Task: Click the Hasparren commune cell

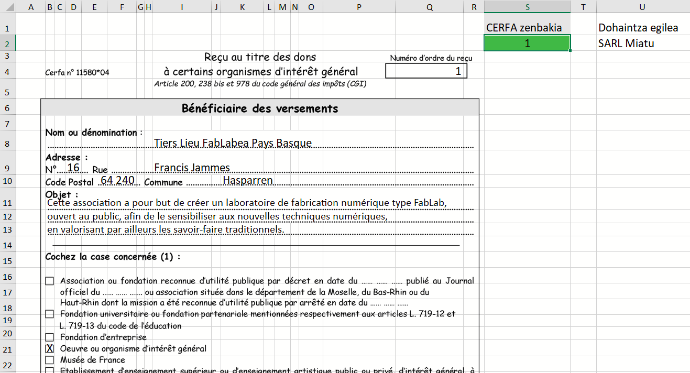Action: (x=248, y=180)
